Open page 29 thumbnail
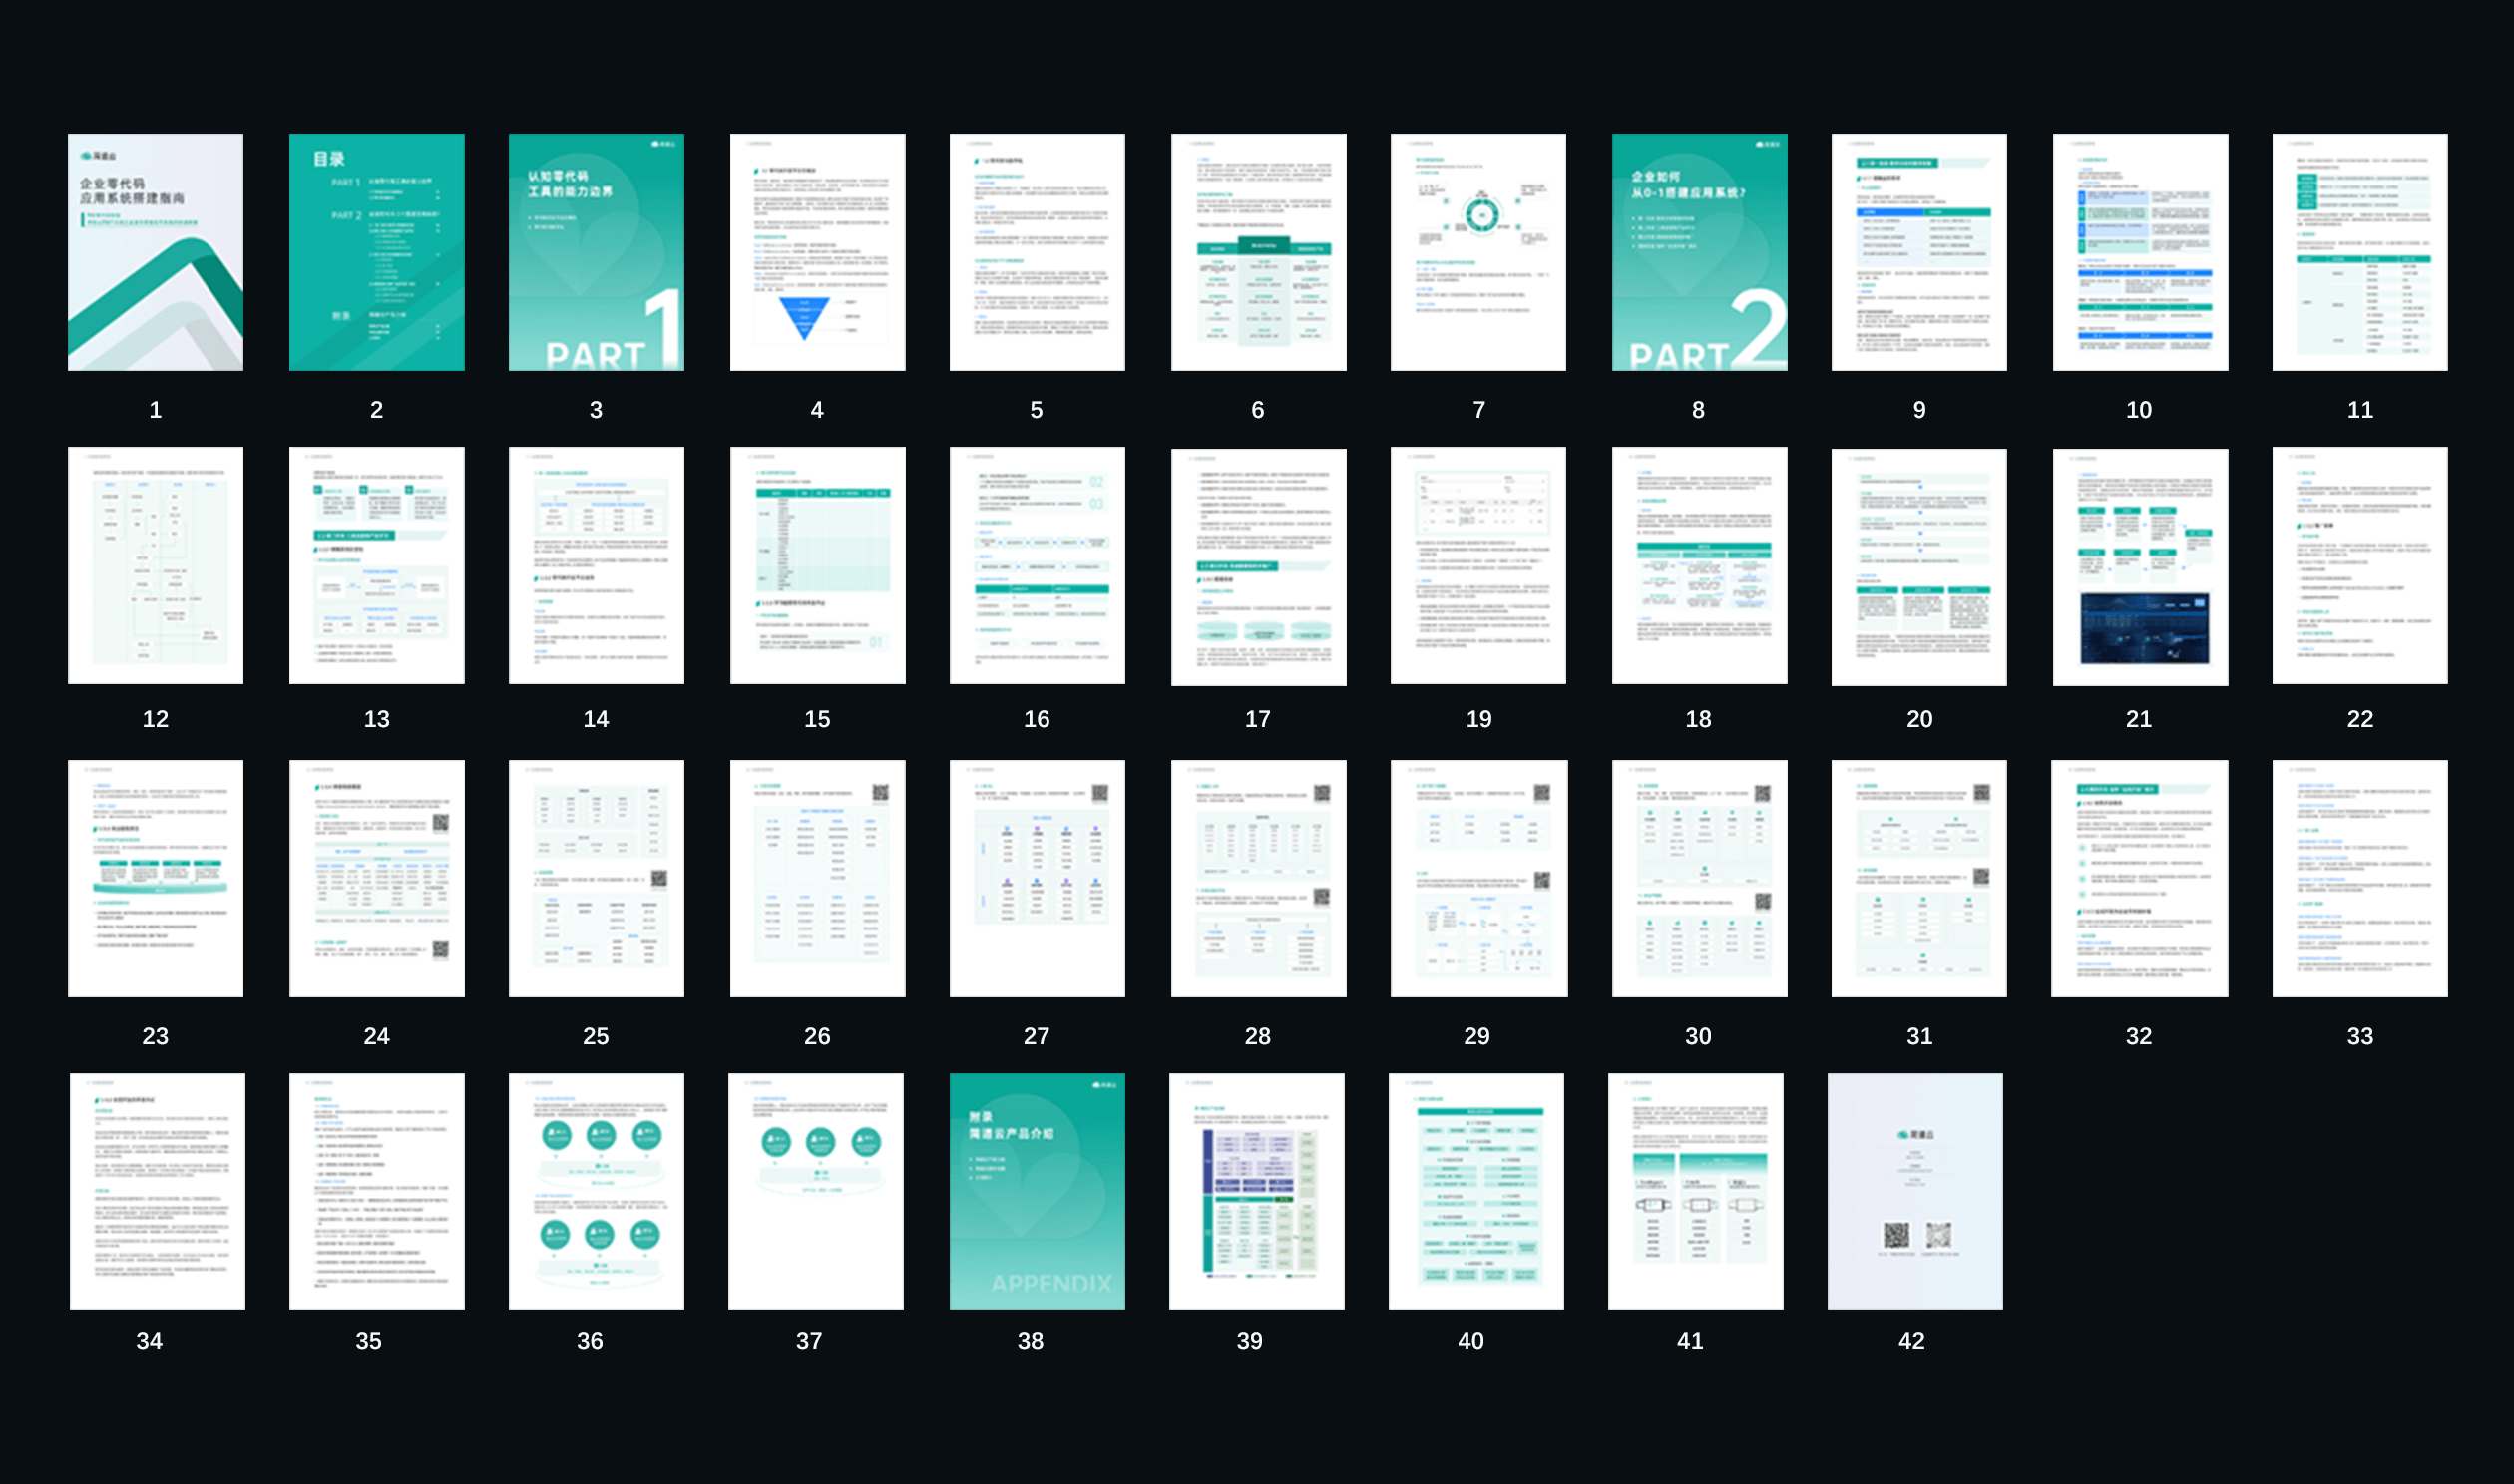The width and height of the screenshot is (2514, 1484). pos(1479,878)
